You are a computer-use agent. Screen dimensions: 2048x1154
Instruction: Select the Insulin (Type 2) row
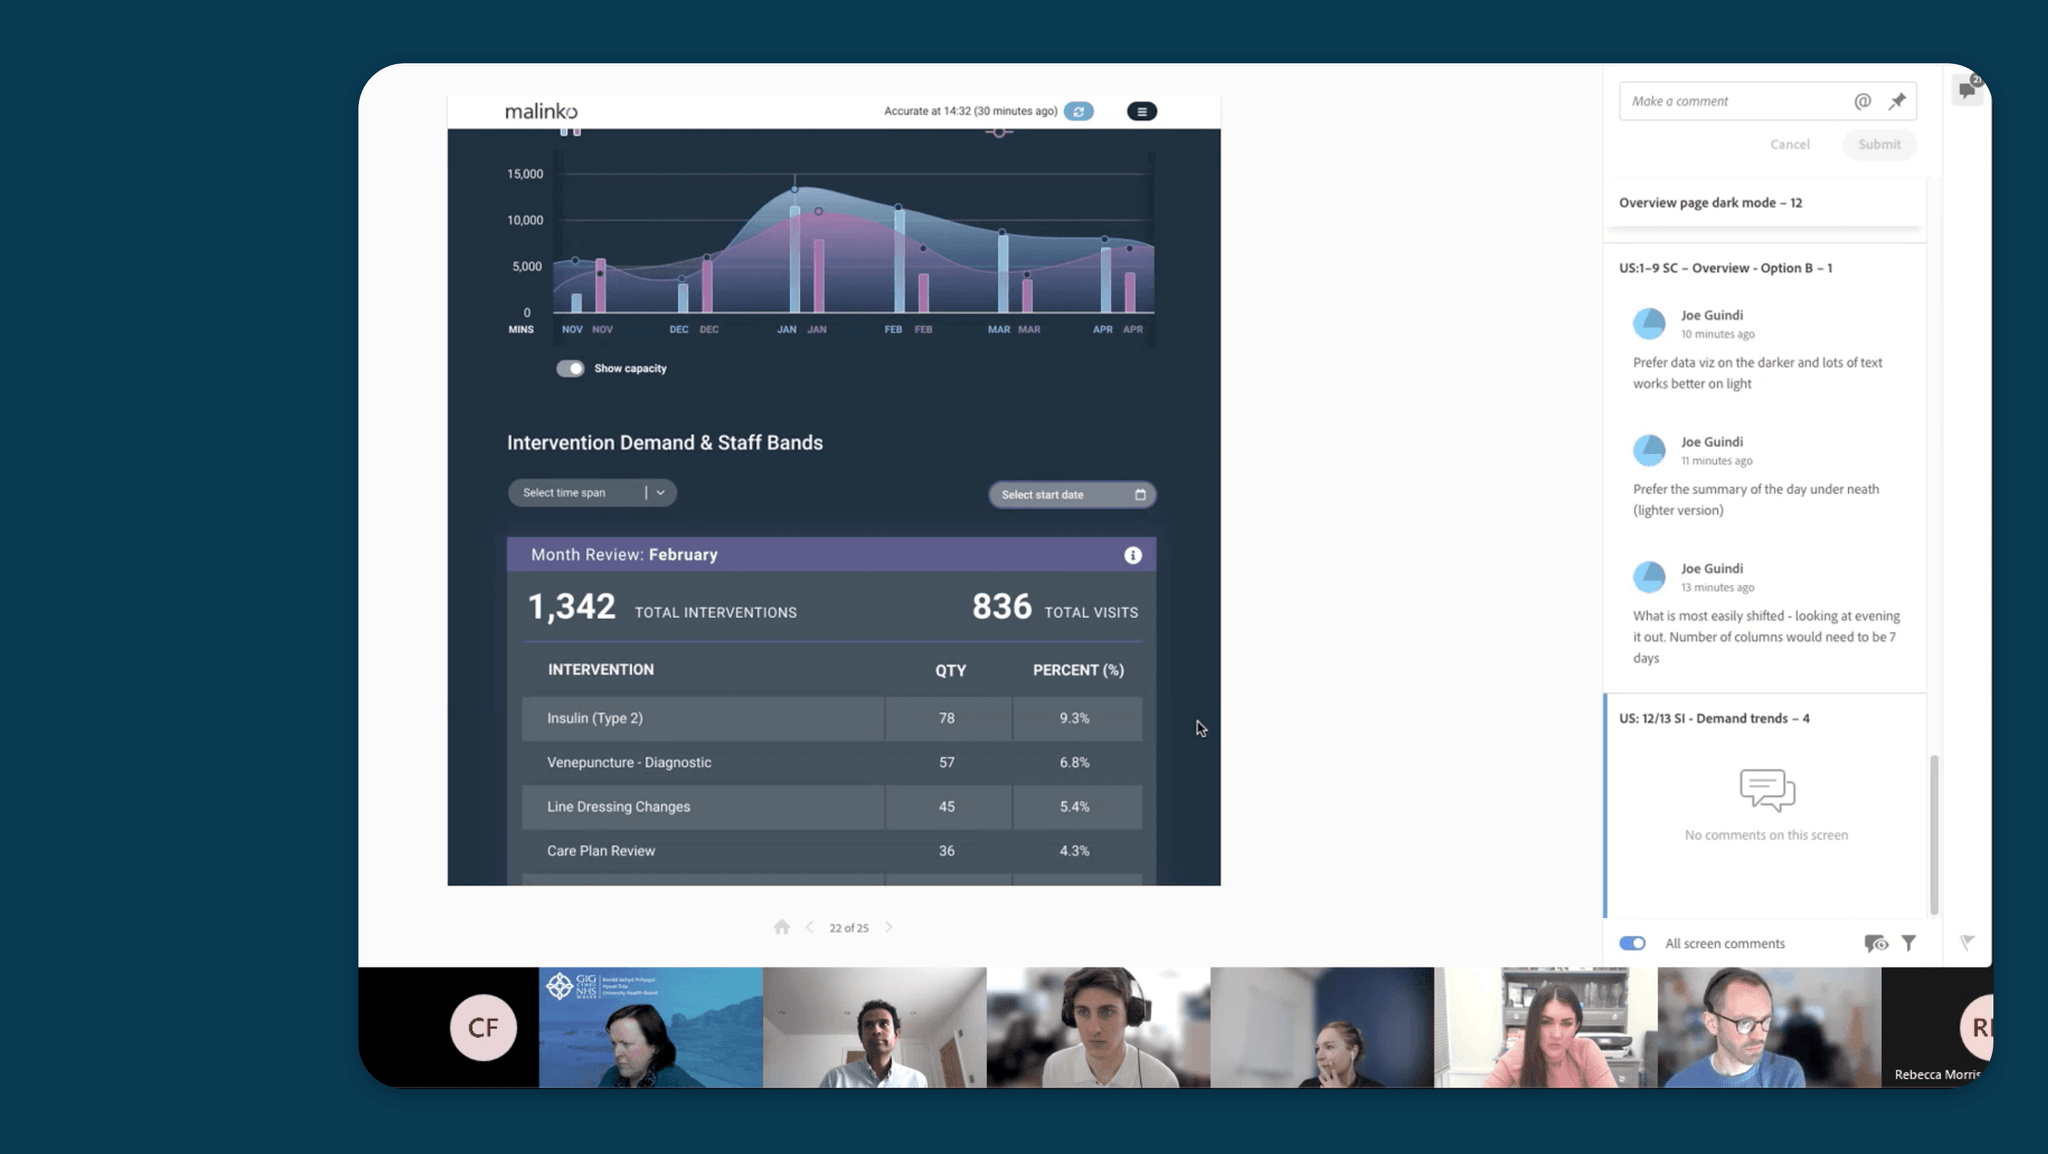(x=831, y=718)
